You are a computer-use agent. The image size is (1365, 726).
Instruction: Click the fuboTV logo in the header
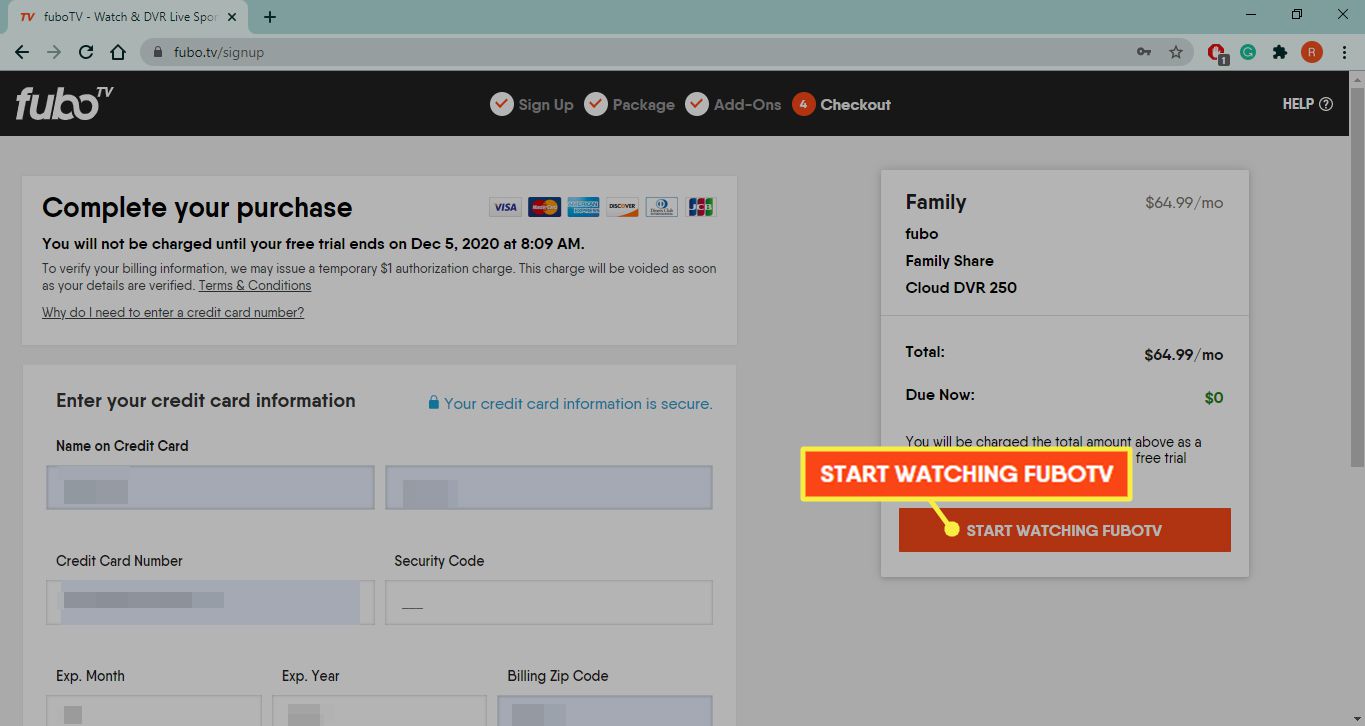click(x=64, y=103)
